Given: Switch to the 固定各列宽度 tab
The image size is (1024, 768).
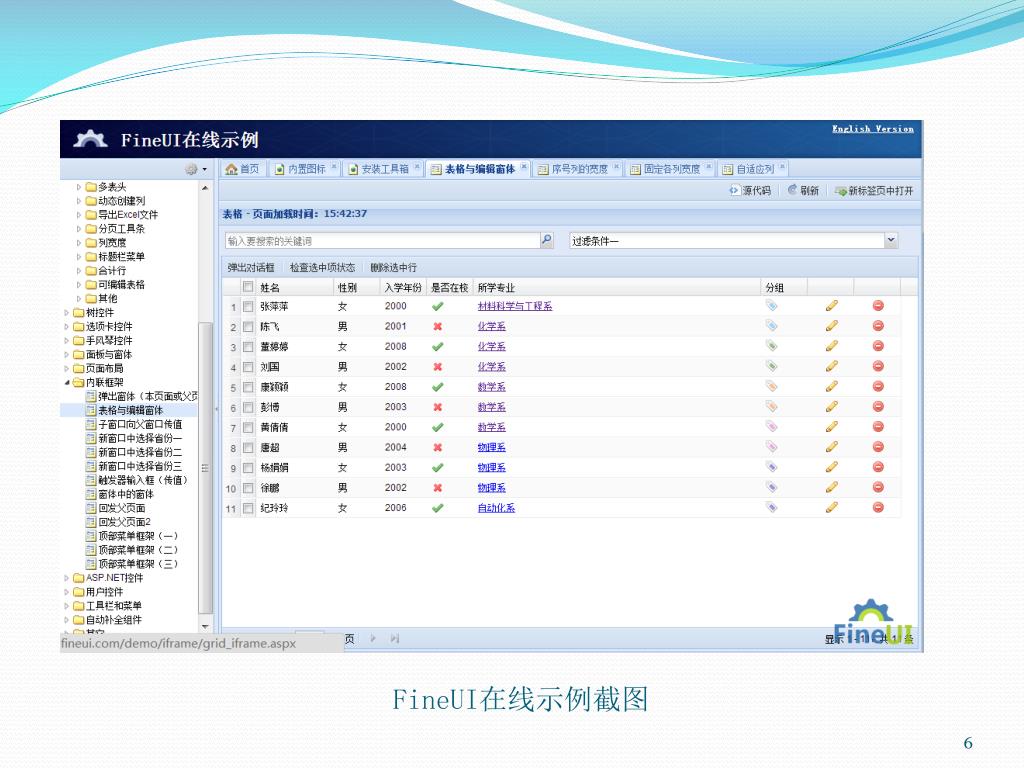Looking at the screenshot, I should point(671,169).
